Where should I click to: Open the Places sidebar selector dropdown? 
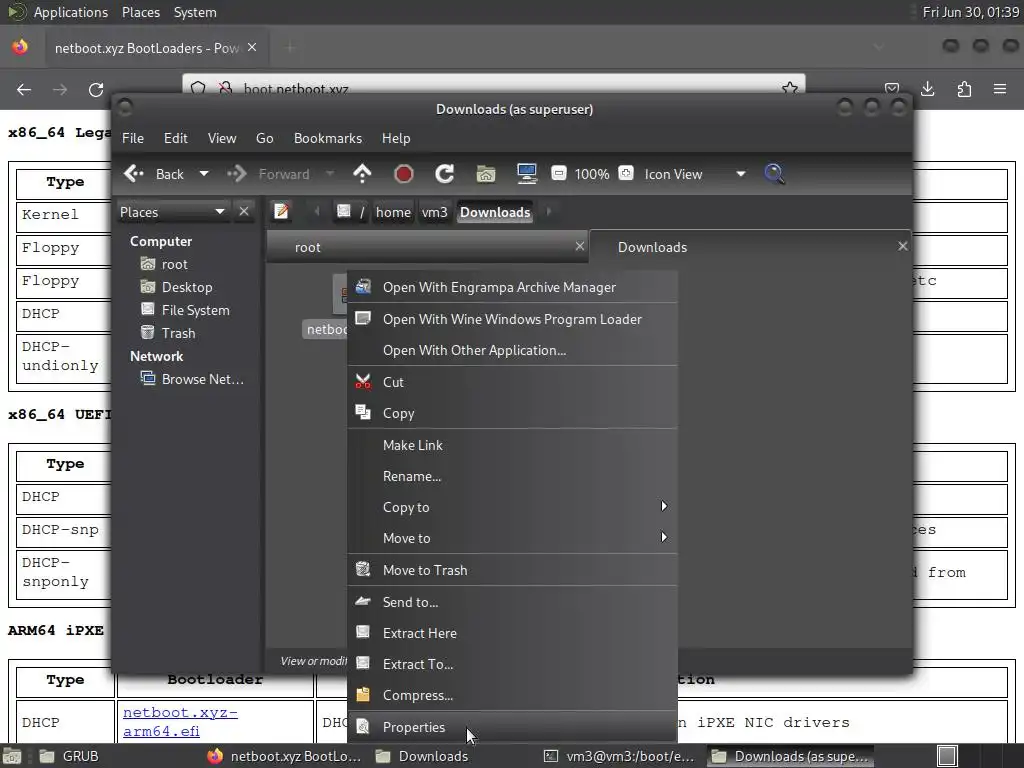(172, 212)
